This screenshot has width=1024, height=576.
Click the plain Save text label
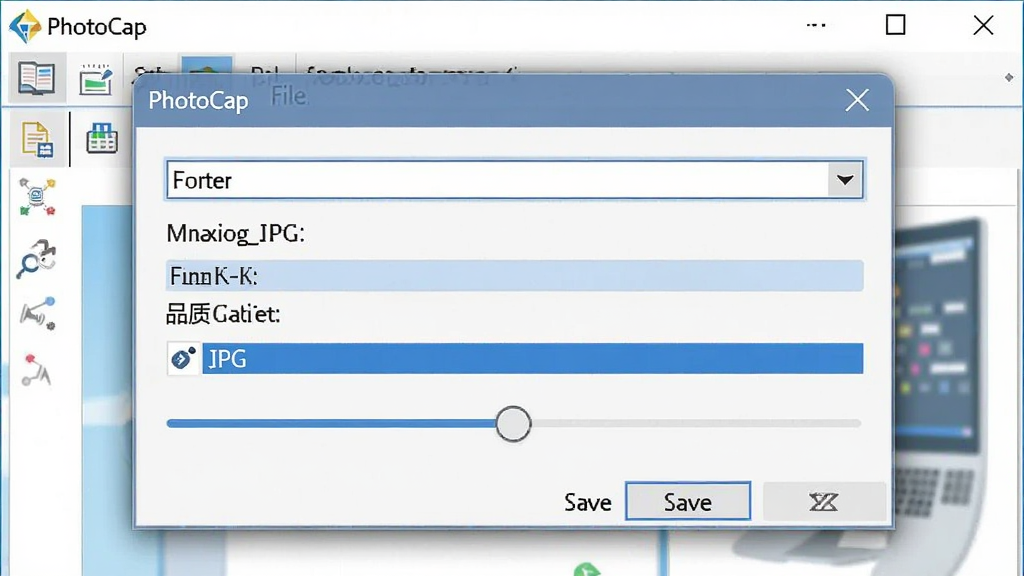[588, 502]
